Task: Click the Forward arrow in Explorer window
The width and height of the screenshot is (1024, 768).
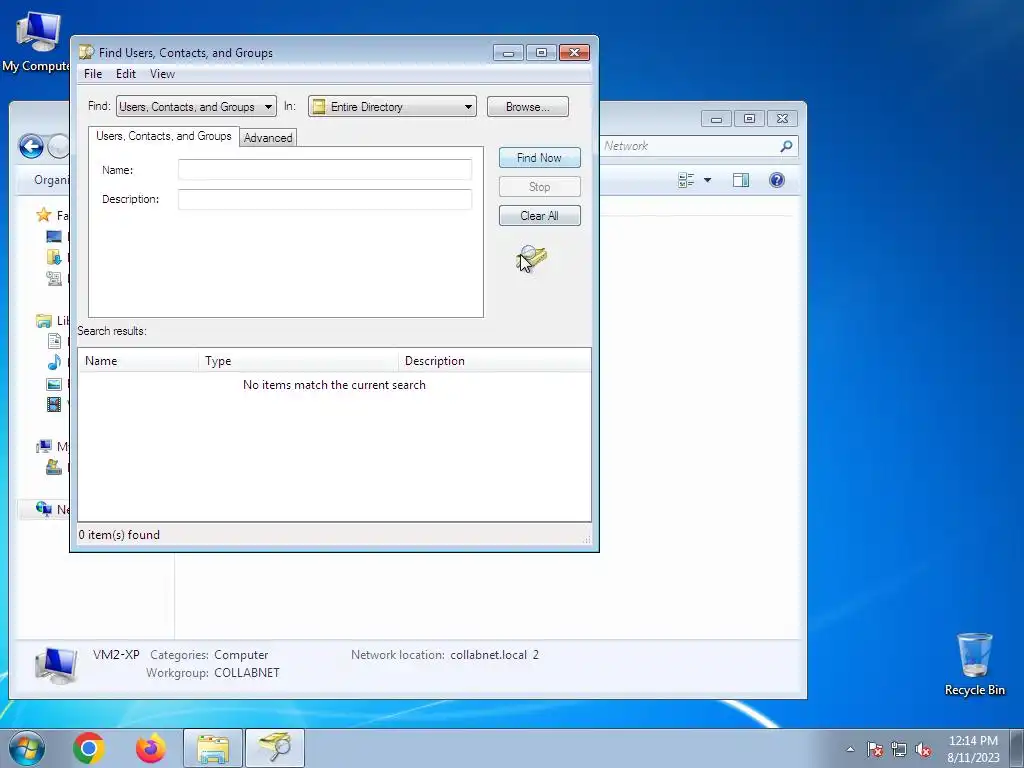Action: click(58, 146)
